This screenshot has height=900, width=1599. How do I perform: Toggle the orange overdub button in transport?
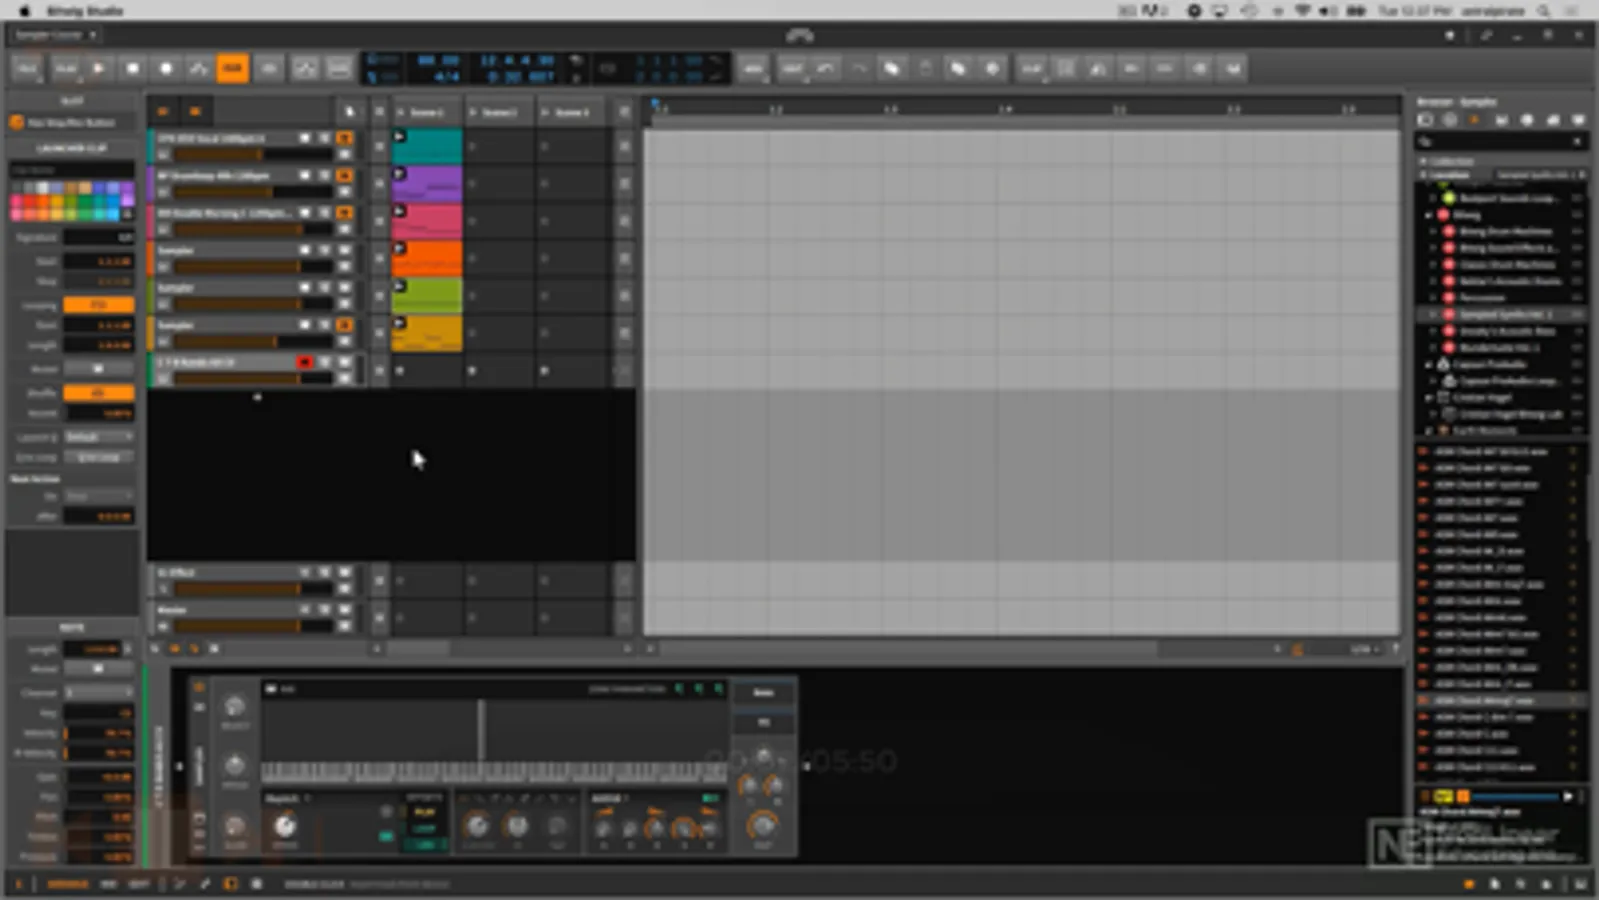[232, 68]
